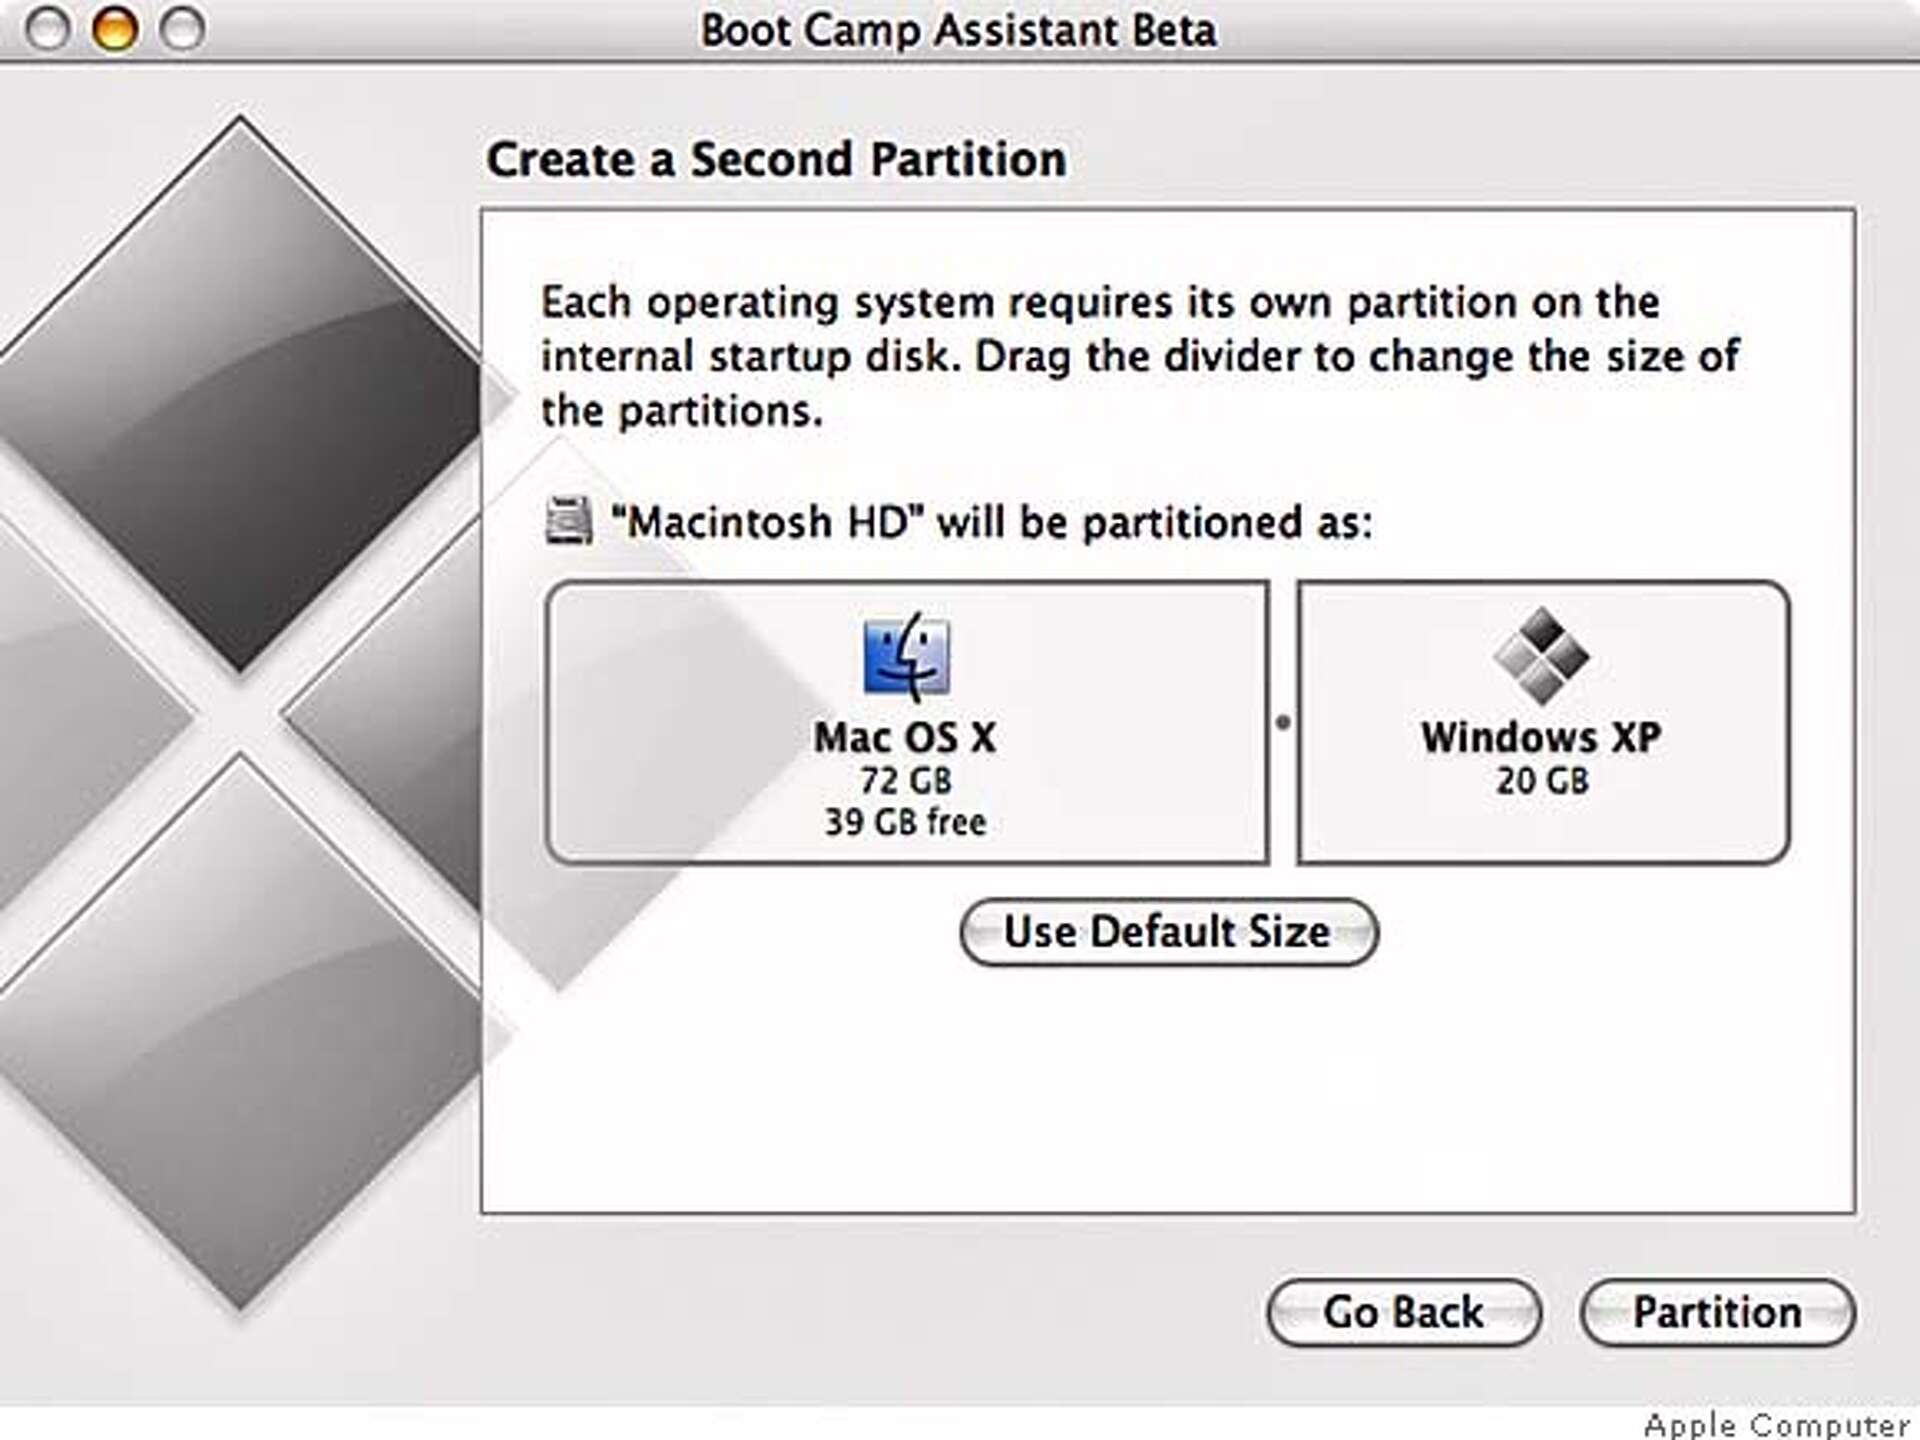
Task: Minimize the Boot Camp Assistant window
Action: 114,30
